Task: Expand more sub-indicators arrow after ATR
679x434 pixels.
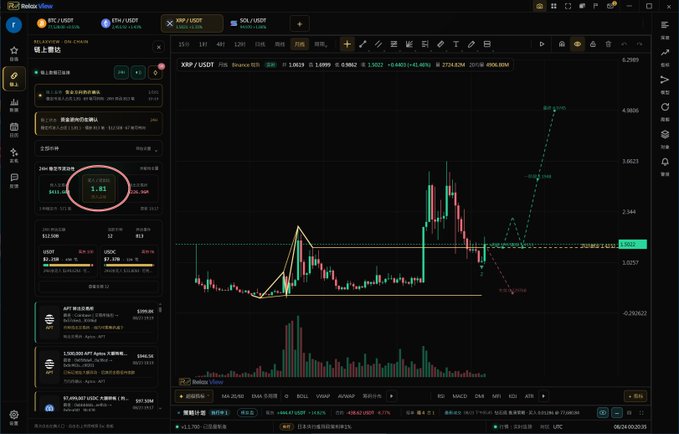Action: 543,396
